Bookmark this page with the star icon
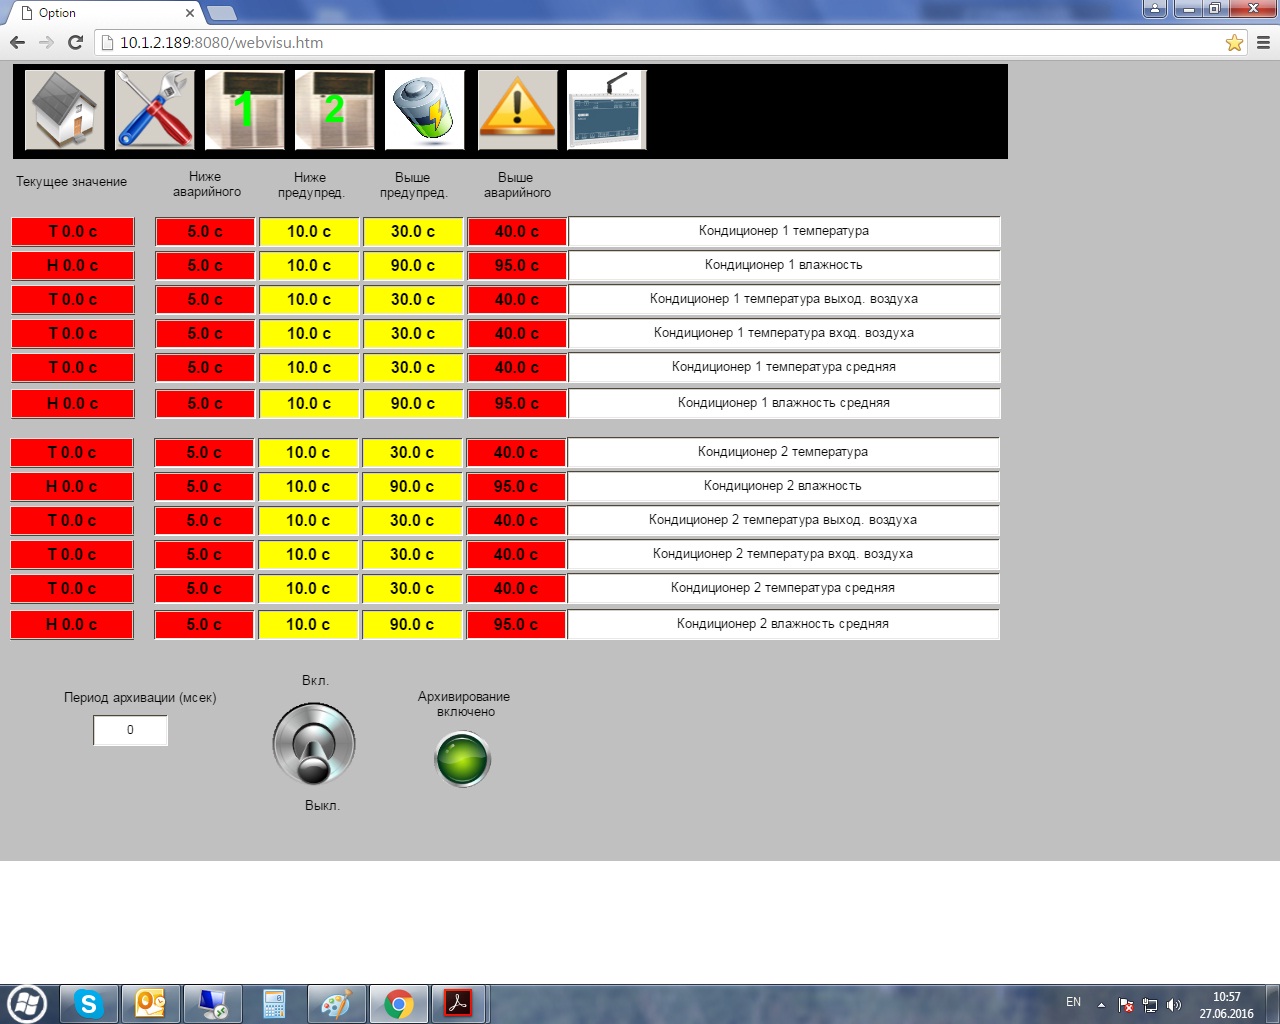The width and height of the screenshot is (1280, 1024). [1234, 43]
